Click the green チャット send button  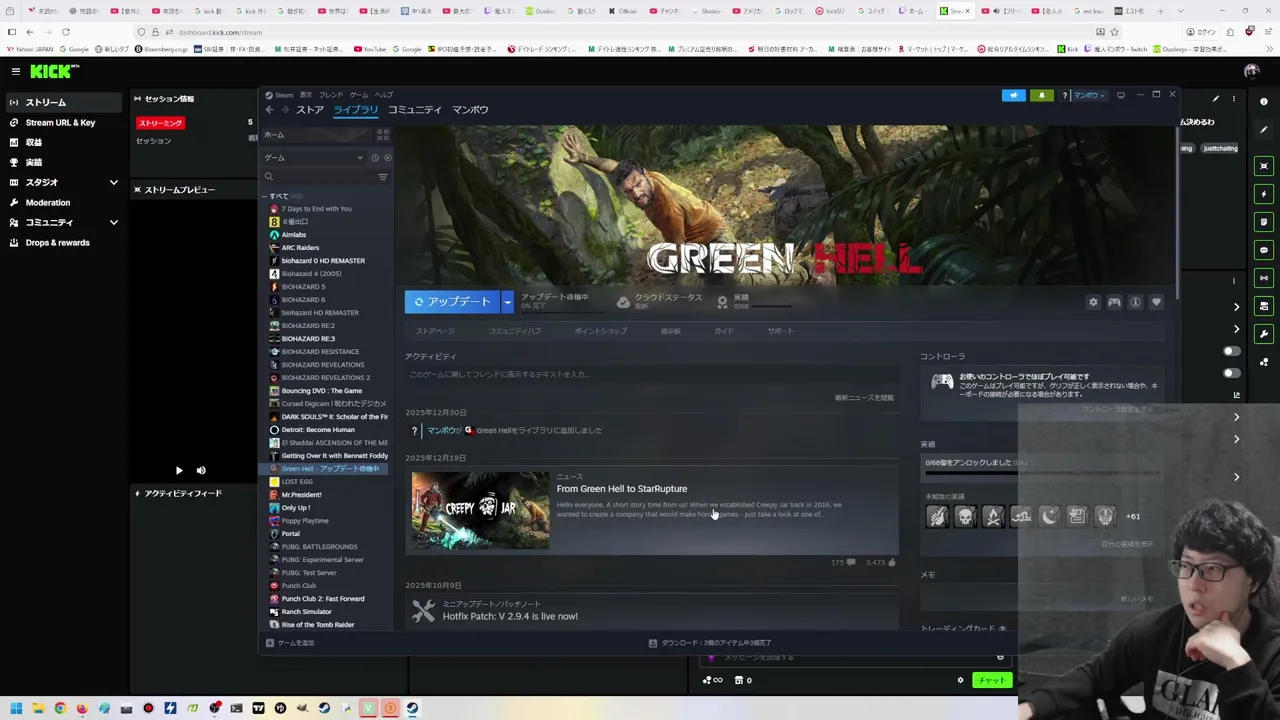point(992,680)
